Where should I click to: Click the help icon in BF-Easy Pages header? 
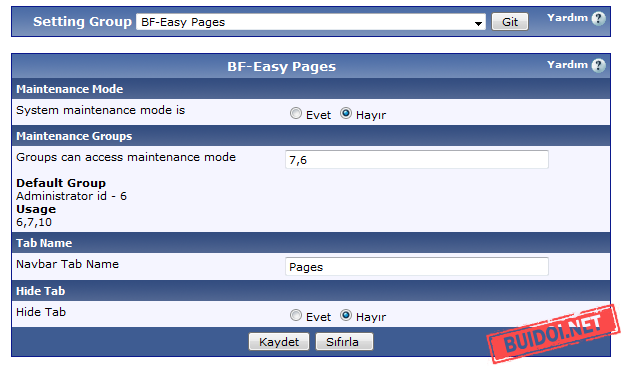pos(598,65)
